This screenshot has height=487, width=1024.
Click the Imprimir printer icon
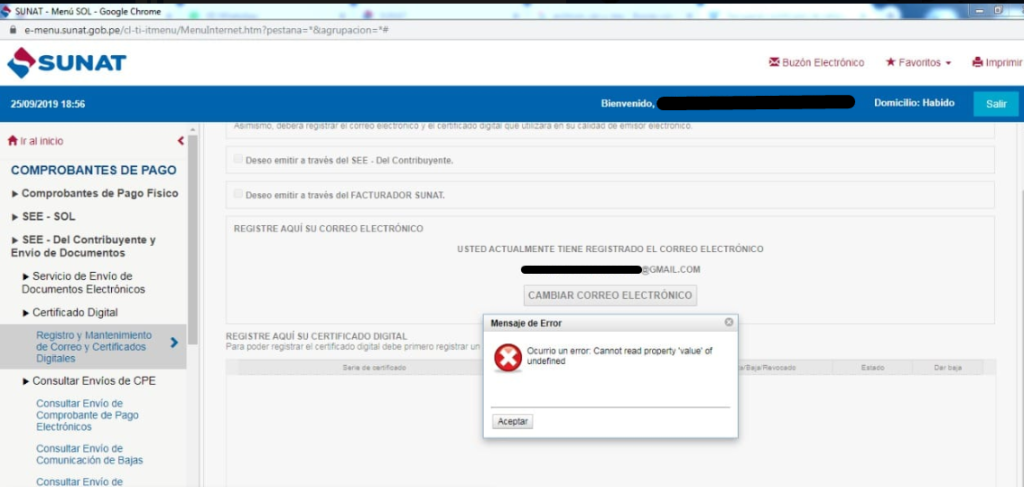pyautogui.click(x=977, y=63)
